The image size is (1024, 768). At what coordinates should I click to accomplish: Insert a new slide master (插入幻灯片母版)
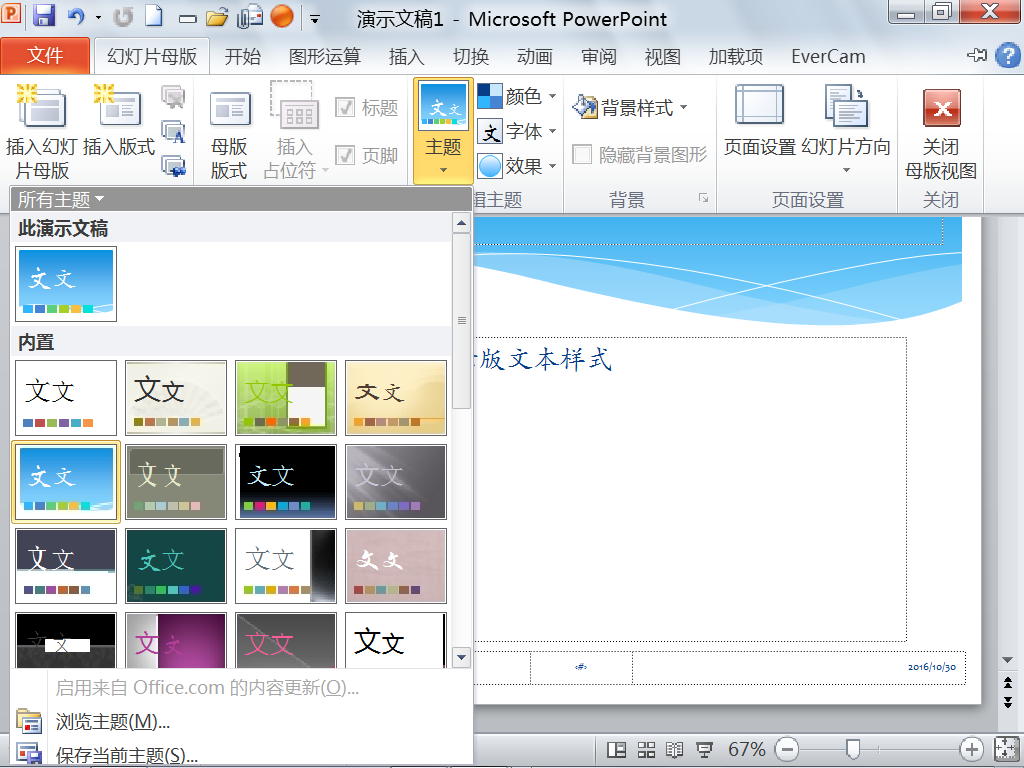[x=42, y=131]
